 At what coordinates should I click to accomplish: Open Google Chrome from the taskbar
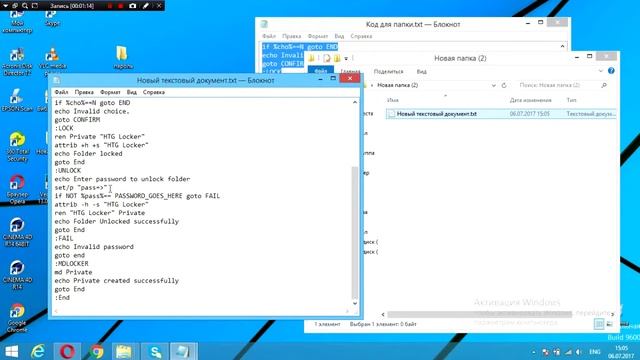[97, 351]
